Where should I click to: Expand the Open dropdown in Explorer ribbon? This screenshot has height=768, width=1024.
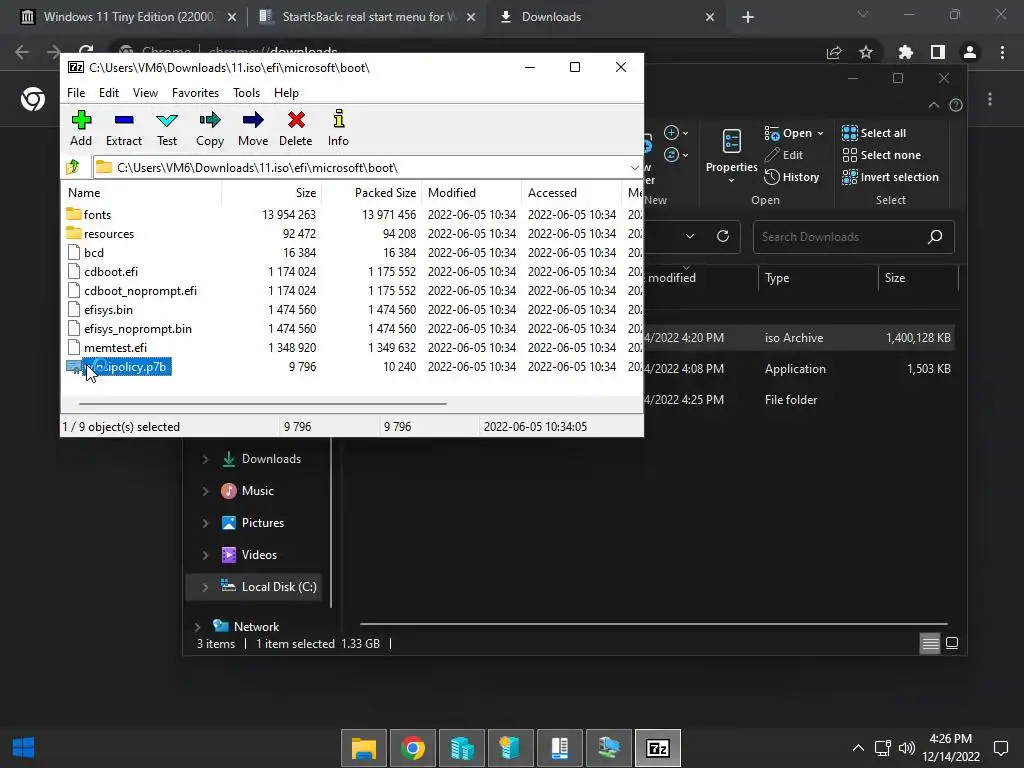(820, 133)
